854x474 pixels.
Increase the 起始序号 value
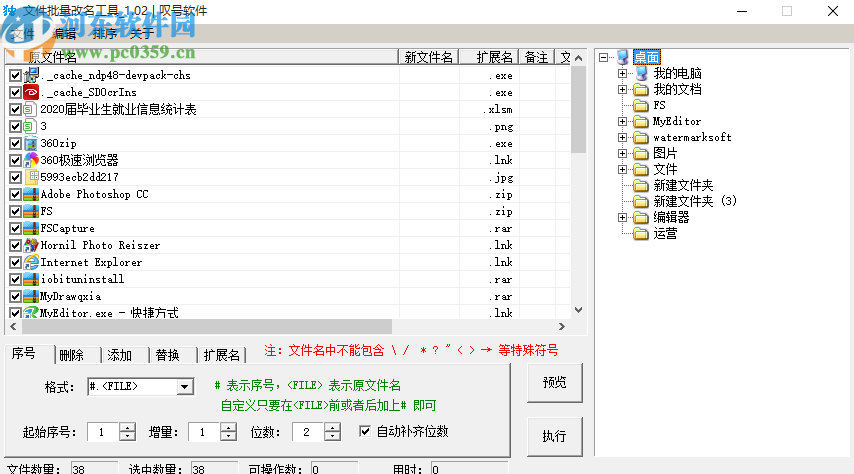tap(127, 428)
